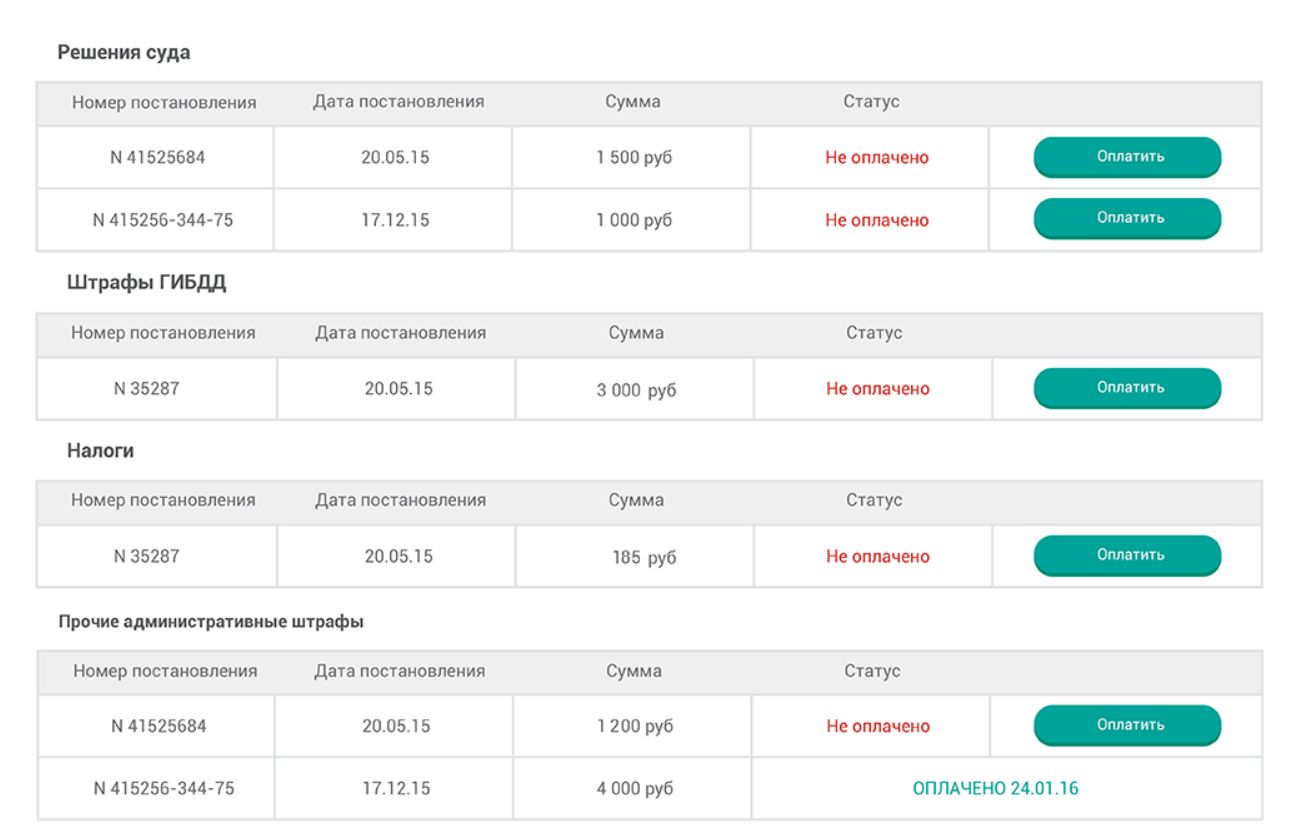Select date 17.12.15 in Решения суда table
Image resolution: width=1297 pixels, height=840 pixels.
395,220
